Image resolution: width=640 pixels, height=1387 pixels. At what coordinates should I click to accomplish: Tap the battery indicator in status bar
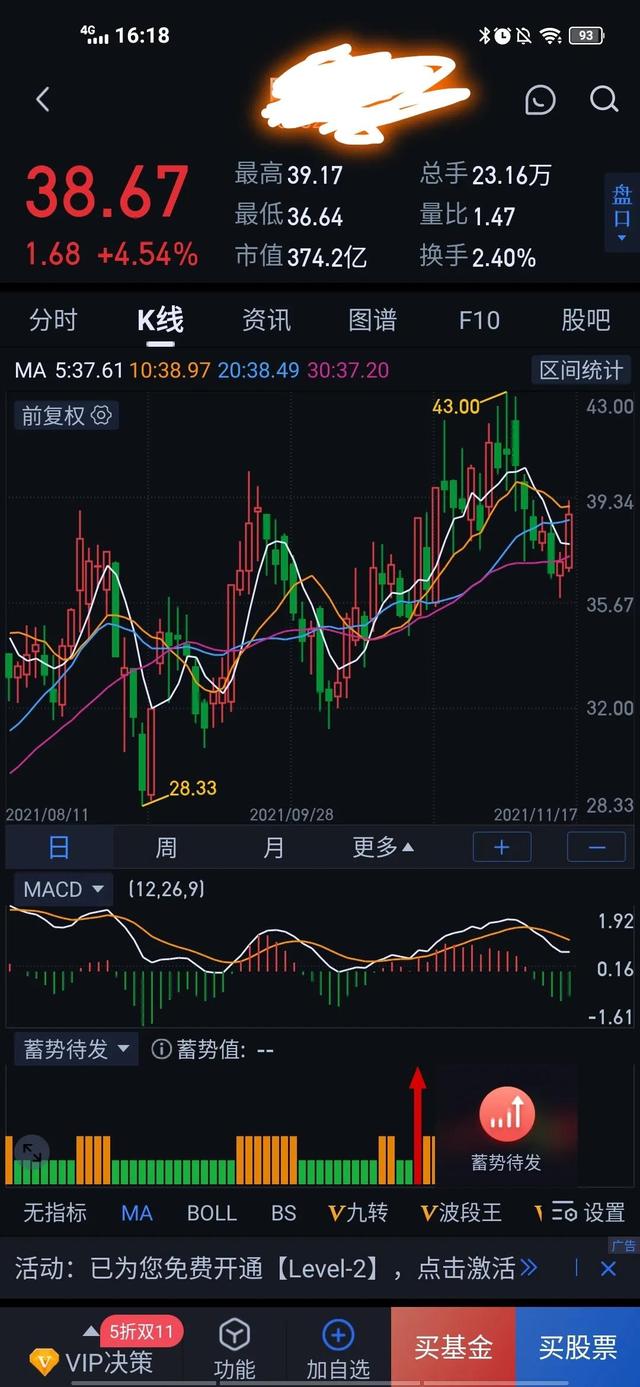pos(586,35)
